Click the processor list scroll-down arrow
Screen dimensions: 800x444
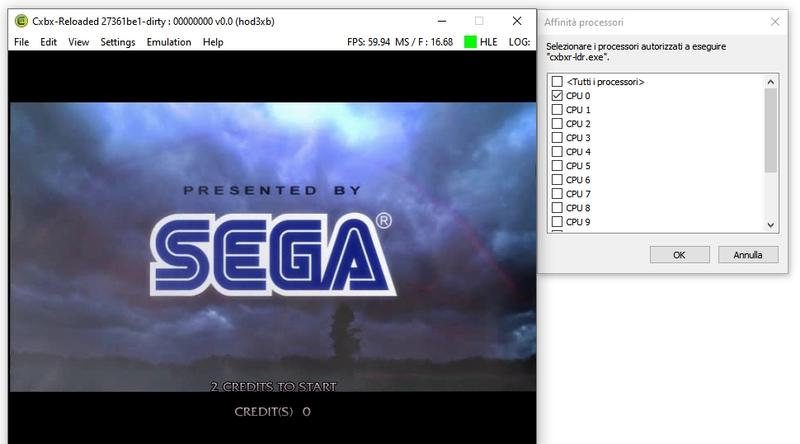coord(770,225)
